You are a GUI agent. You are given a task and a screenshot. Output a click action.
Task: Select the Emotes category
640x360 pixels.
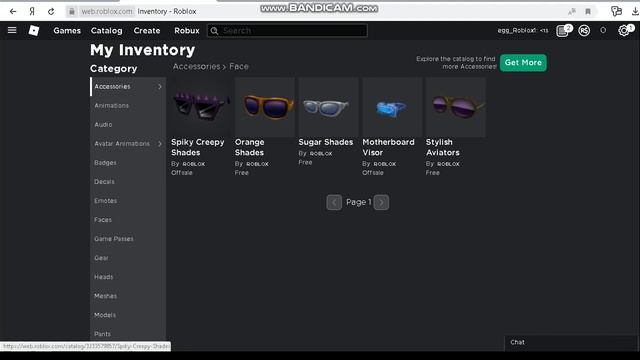pos(105,201)
